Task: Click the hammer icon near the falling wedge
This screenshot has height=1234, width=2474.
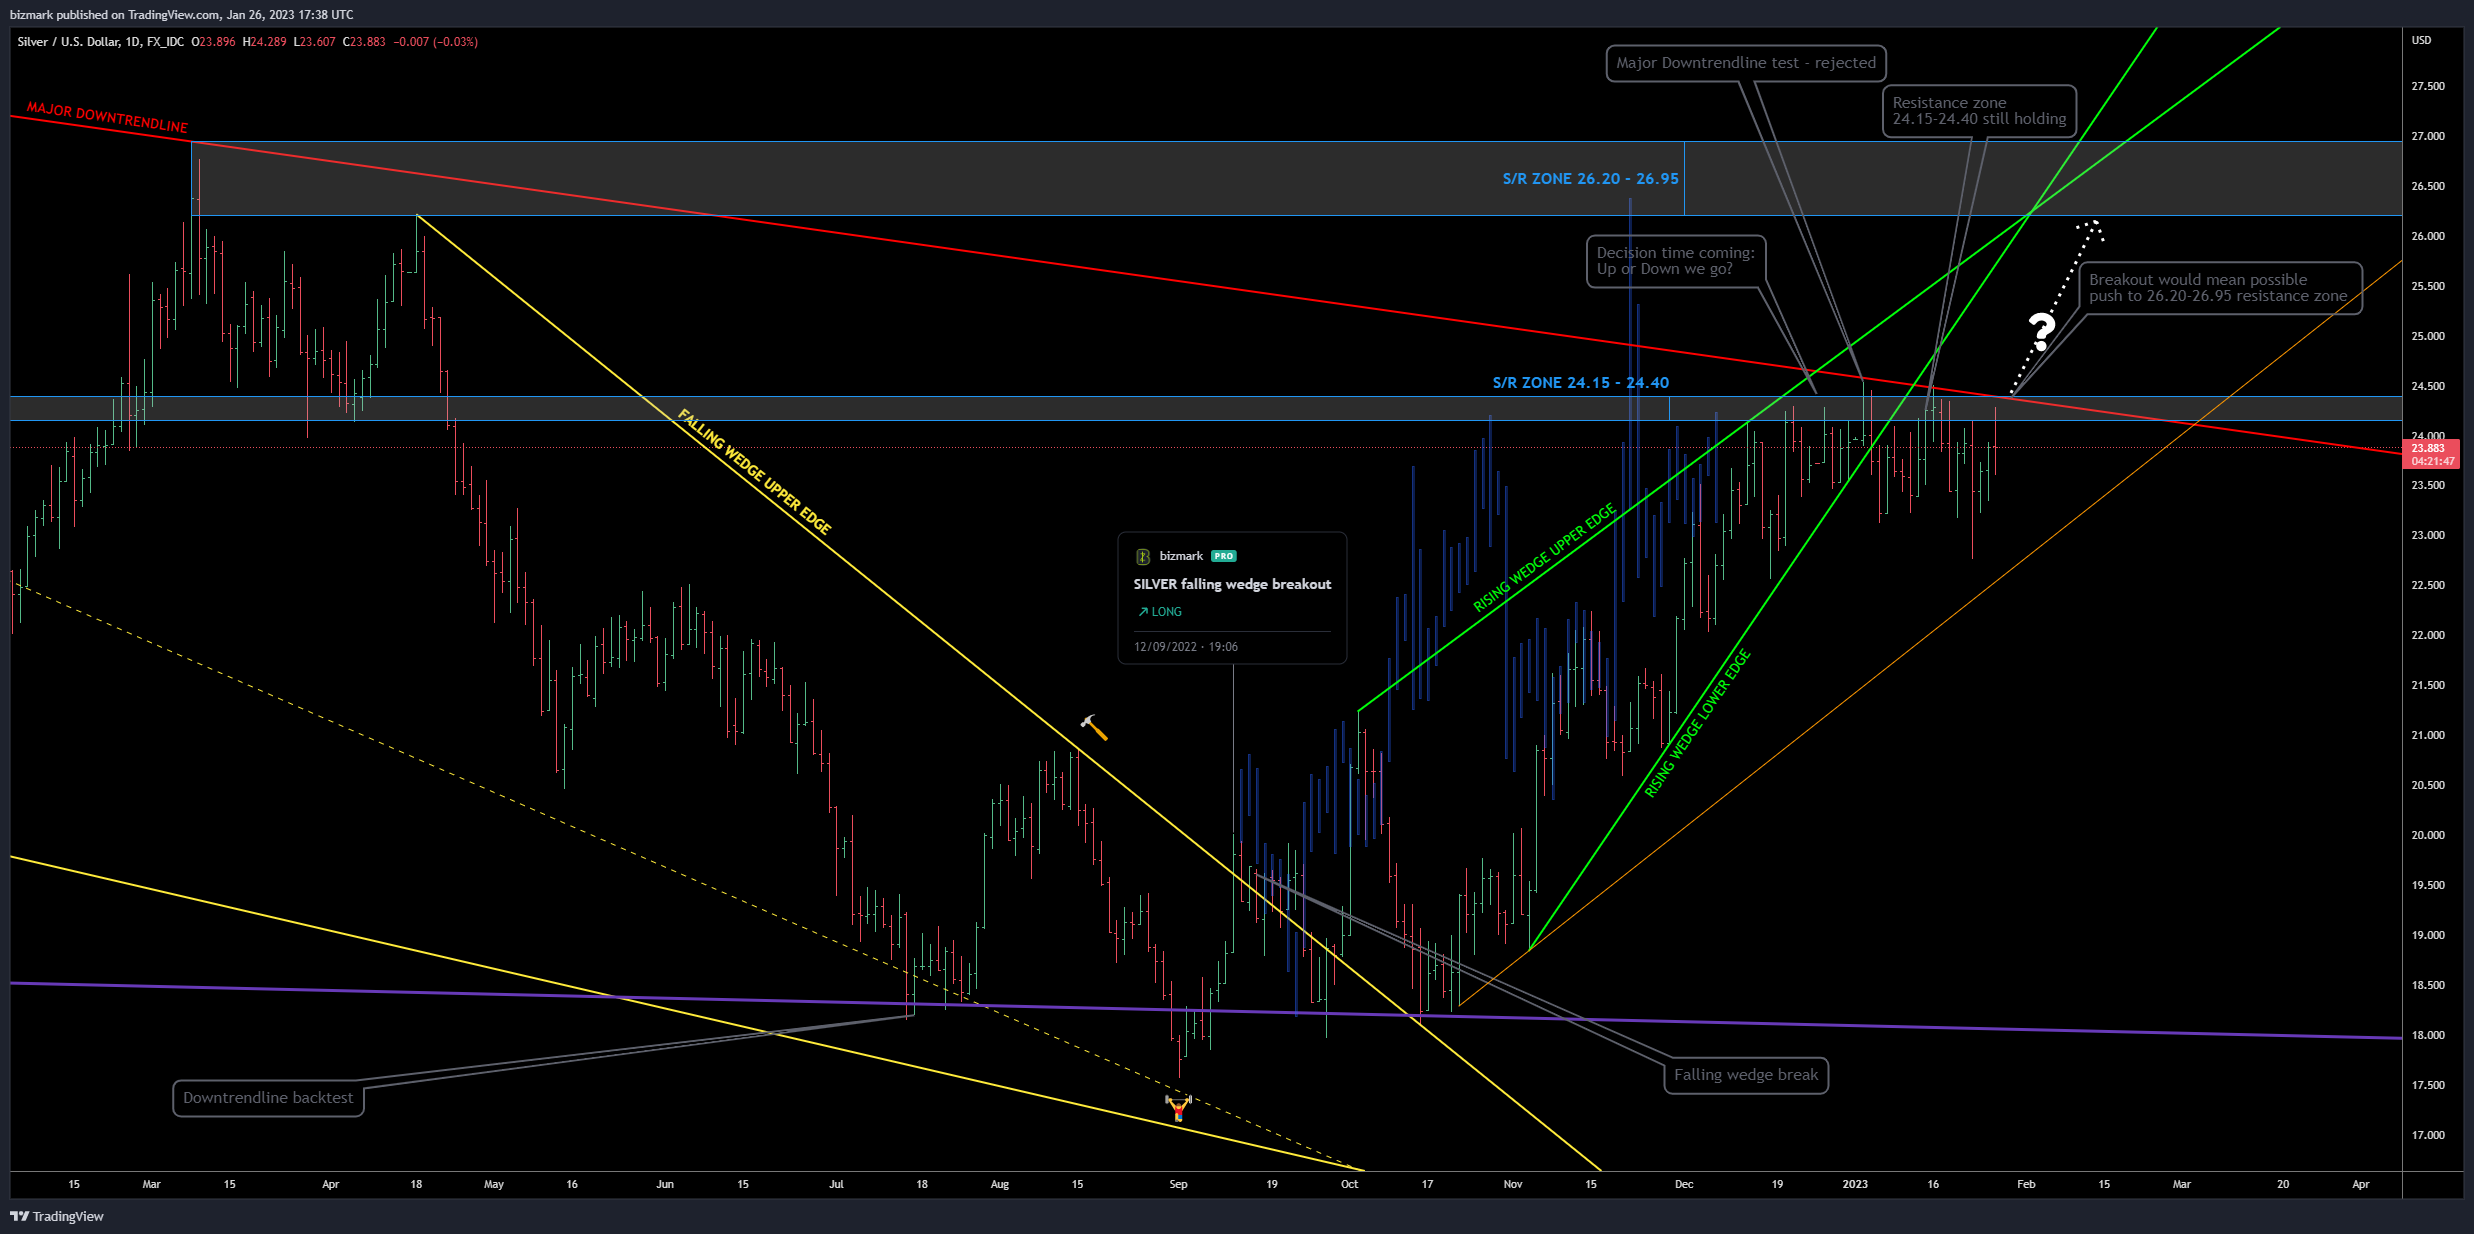Action: tap(1093, 727)
